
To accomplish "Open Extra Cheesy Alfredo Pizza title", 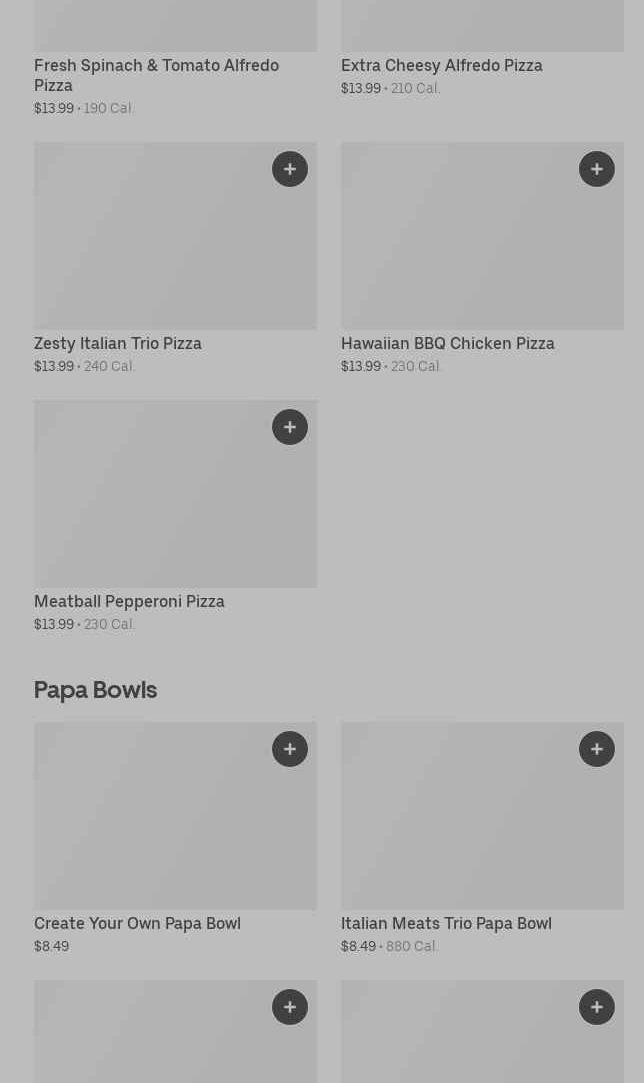I will pos(441,65).
